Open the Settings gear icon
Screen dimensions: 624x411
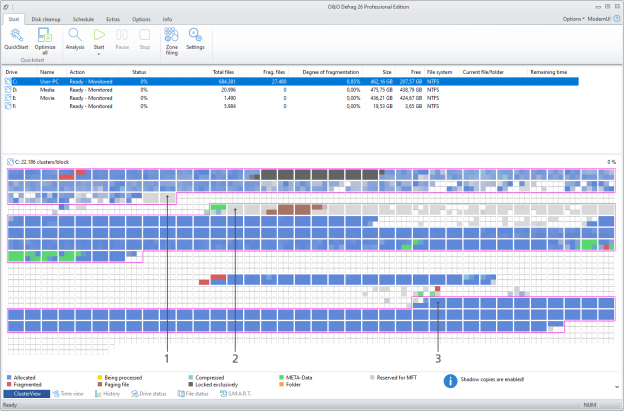pos(195,35)
